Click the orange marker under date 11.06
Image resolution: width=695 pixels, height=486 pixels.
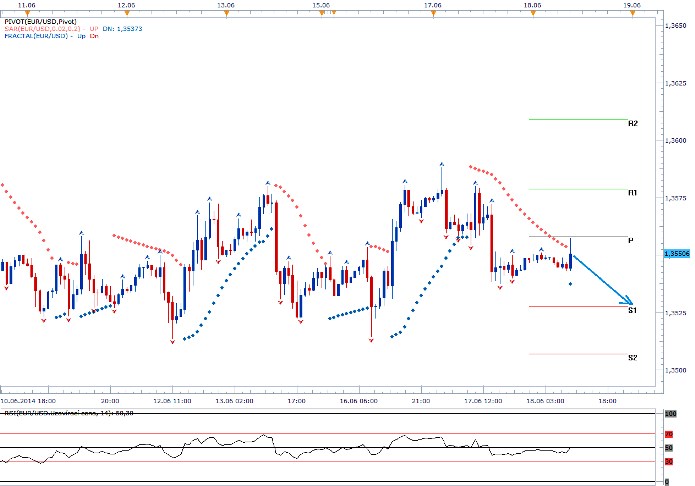tap(27, 13)
